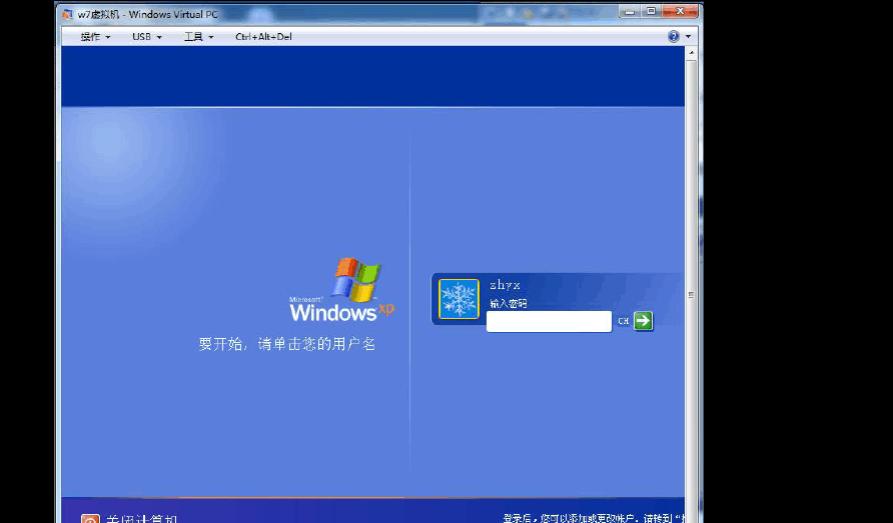Close the Windows Virtual PC window
Screen dimensions: 893x523
[680, 11]
